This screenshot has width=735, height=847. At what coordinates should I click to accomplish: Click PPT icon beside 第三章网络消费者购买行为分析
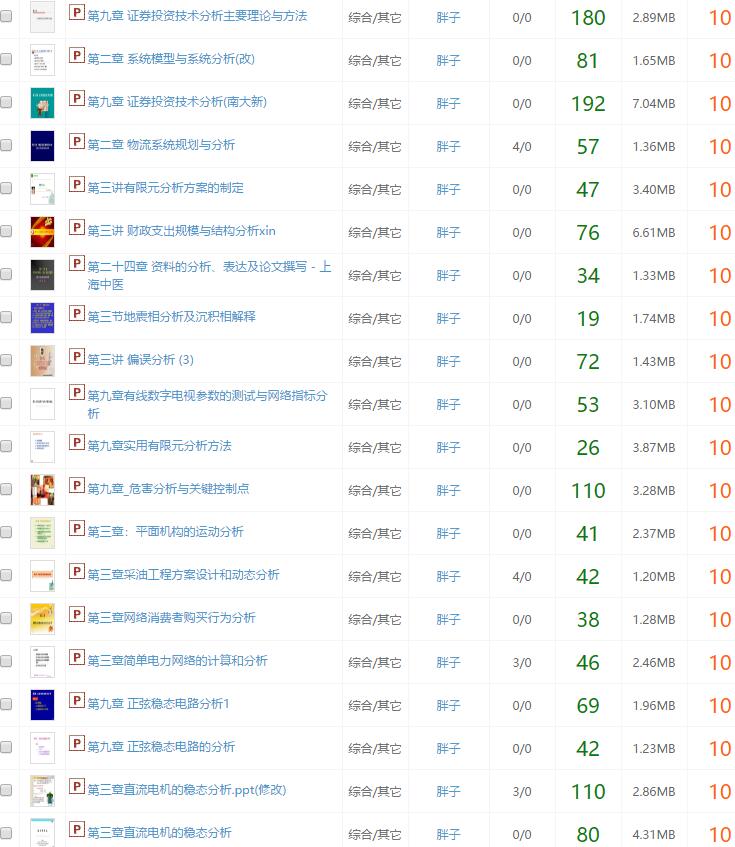[x=76, y=614]
